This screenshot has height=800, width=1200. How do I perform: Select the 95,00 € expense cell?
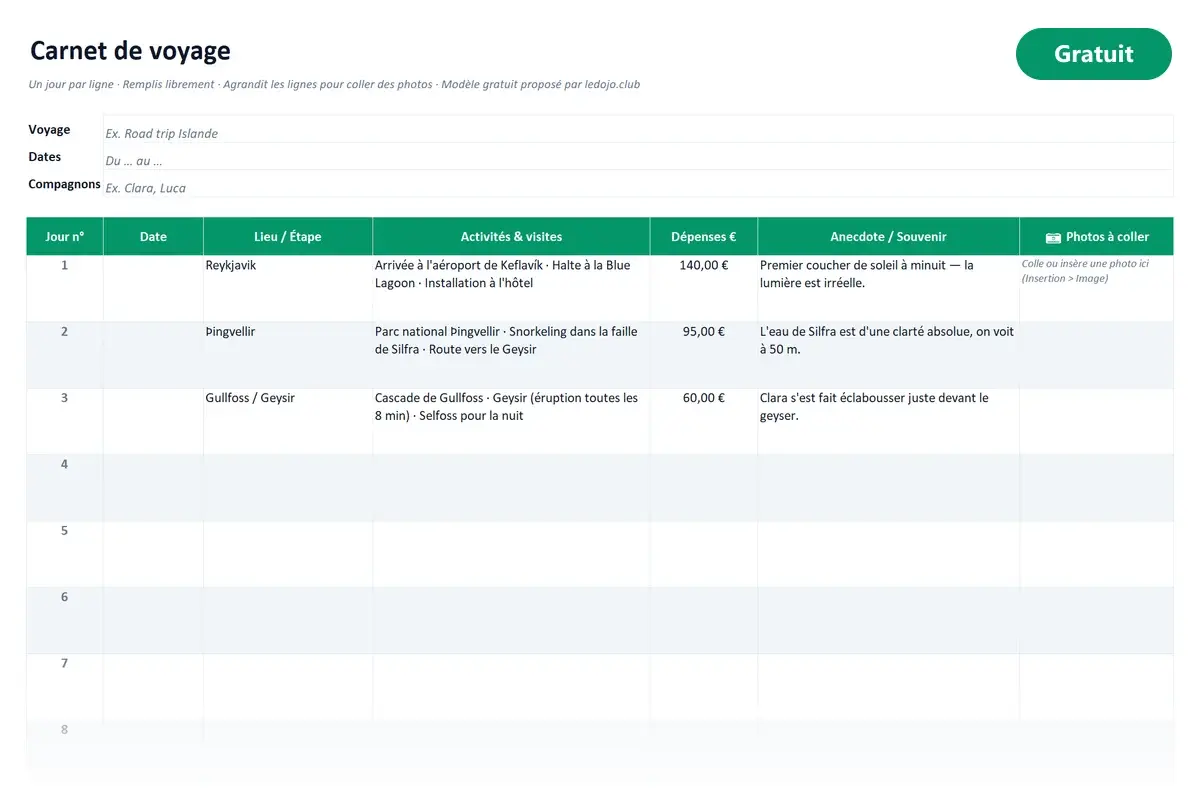coord(703,355)
